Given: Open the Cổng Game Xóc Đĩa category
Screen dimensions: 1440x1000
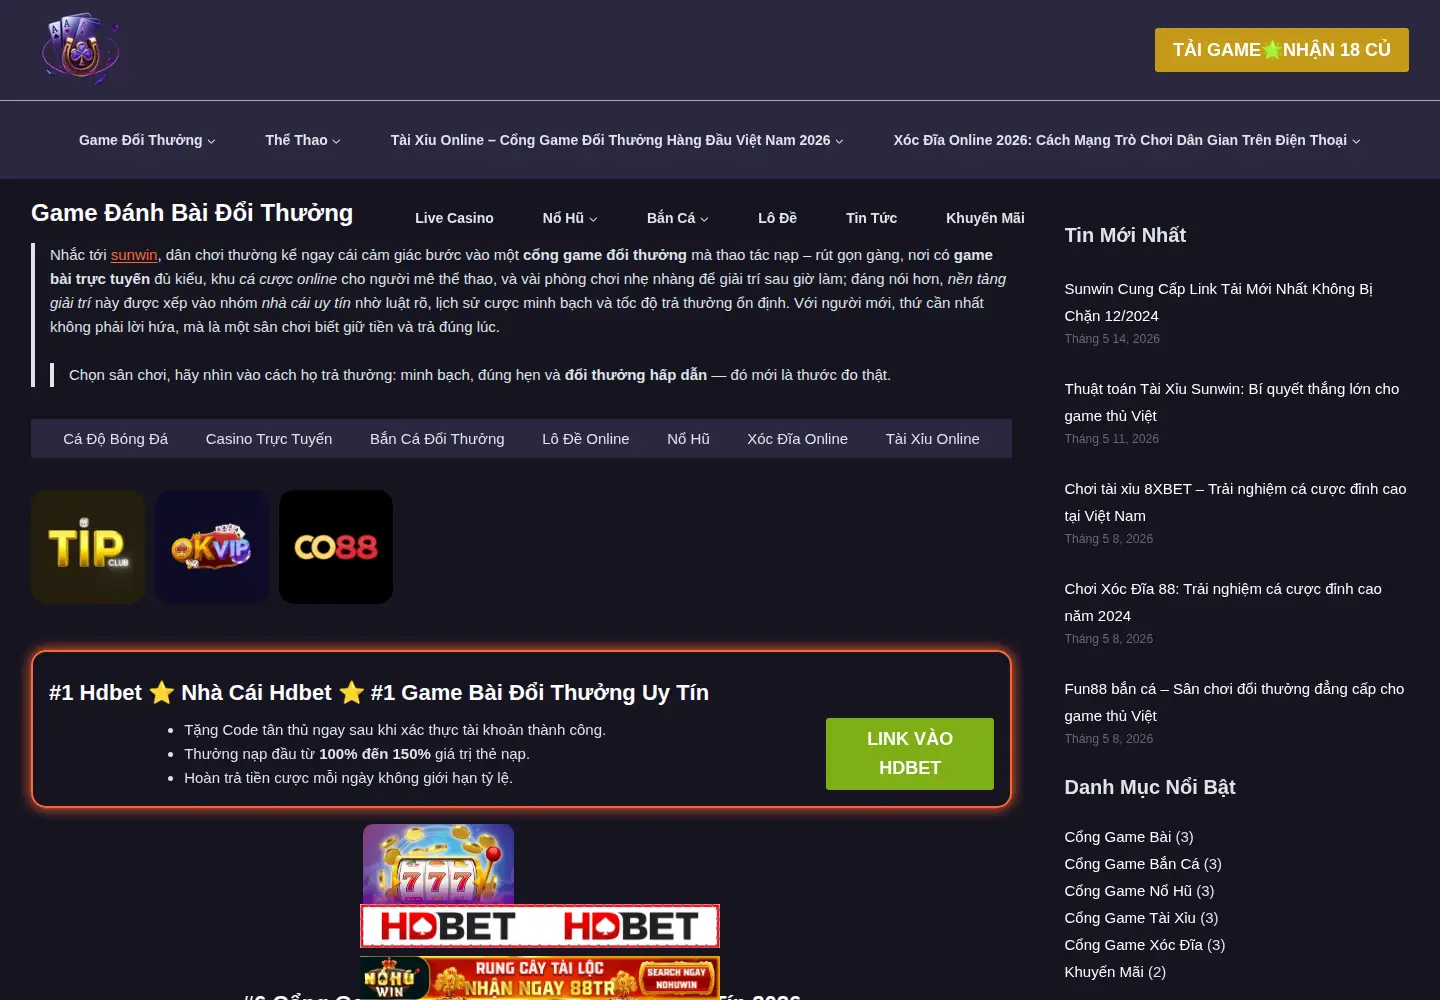Looking at the screenshot, I should point(1133,945).
